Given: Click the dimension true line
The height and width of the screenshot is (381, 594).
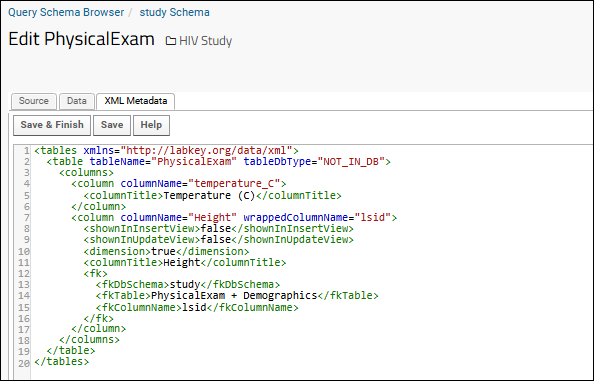Looking at the screenshot, I should [x=166, y=251].
